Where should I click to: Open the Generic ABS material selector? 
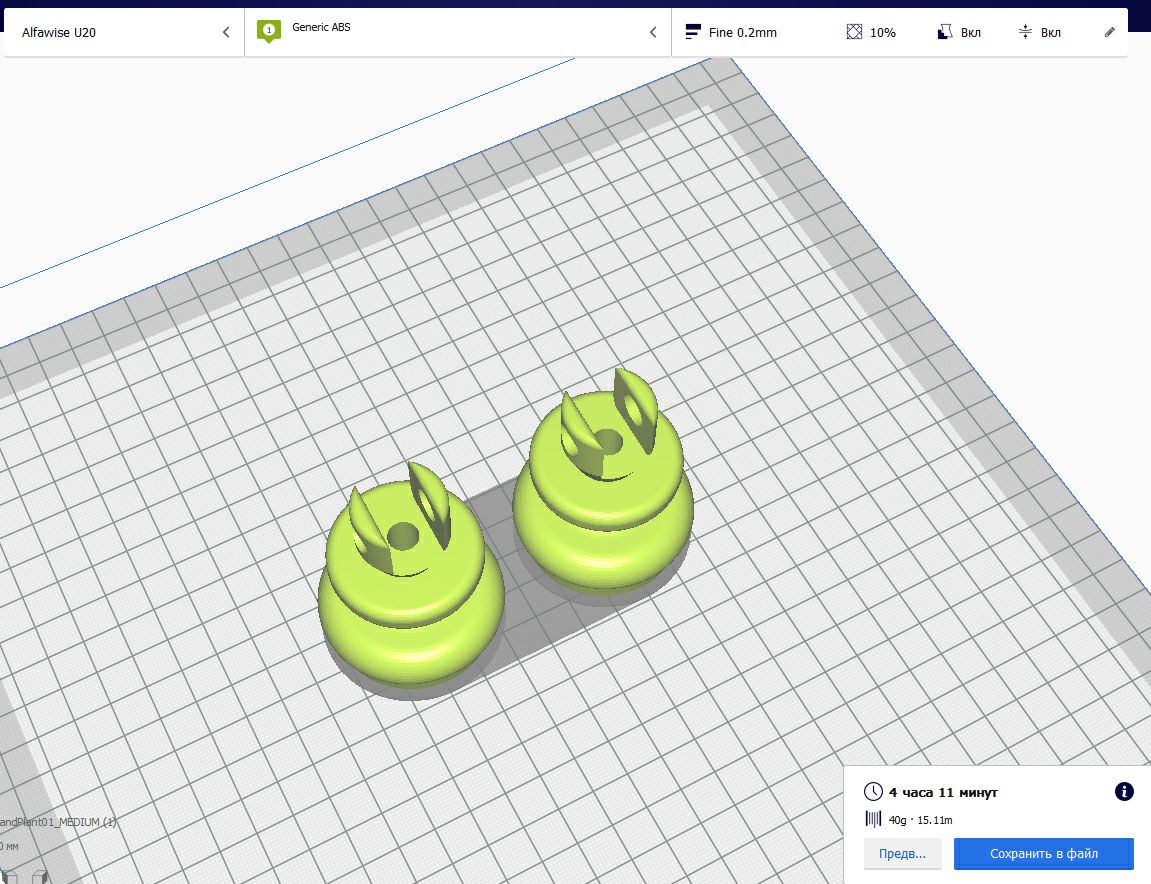(457, 32)
